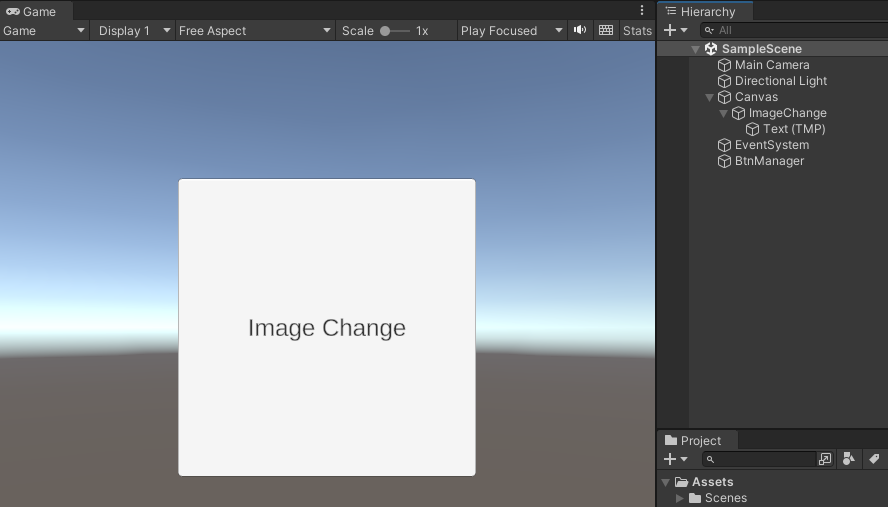Open Unity Search from Project toolbar icon
888x507 pixels.
coord(825,459)
